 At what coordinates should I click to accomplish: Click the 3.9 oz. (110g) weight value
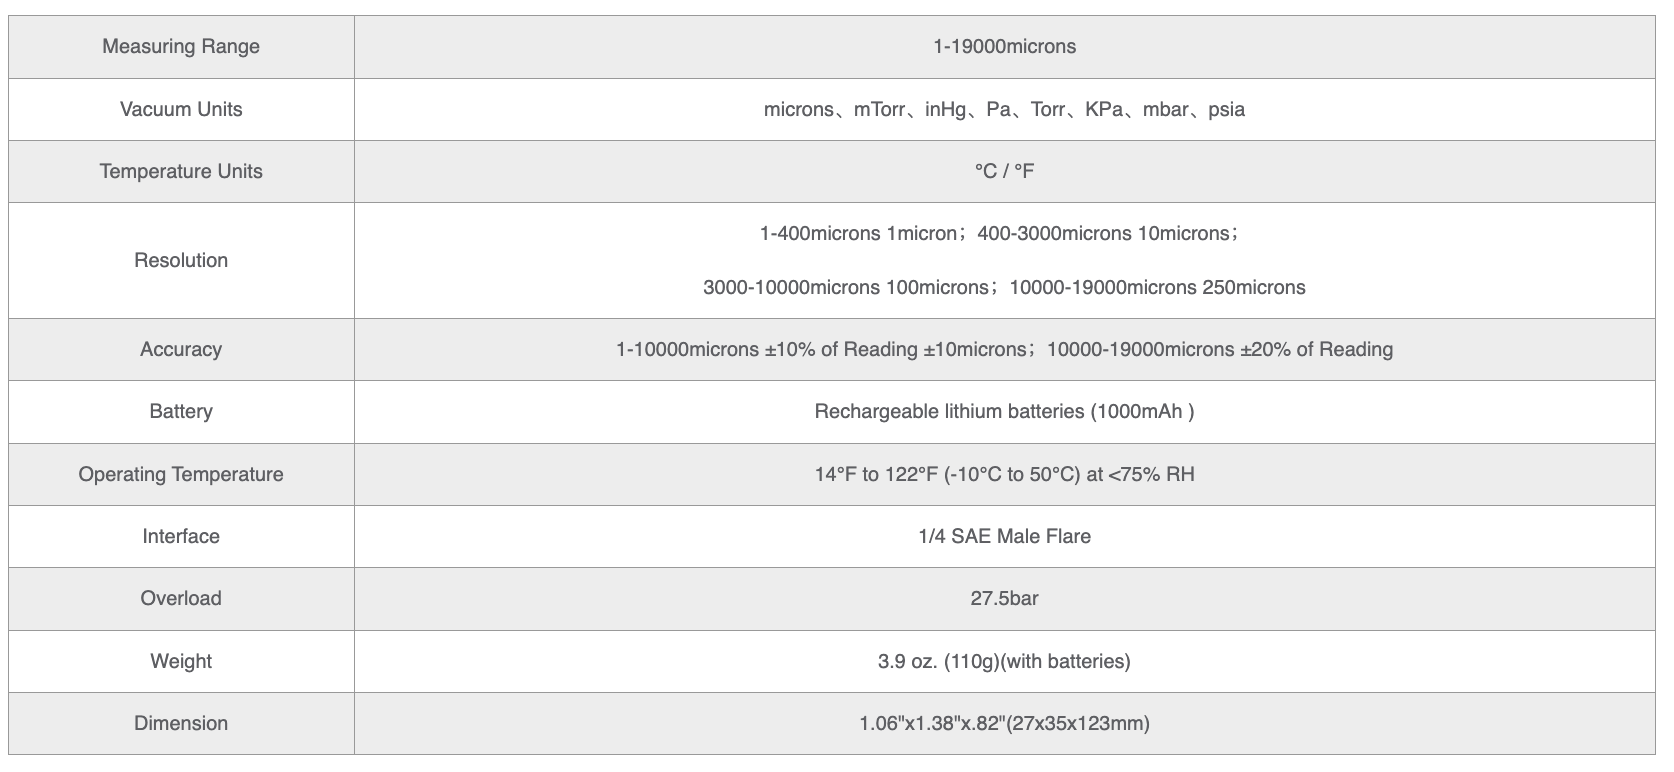pyautogui.click(x=1004, y=662)
